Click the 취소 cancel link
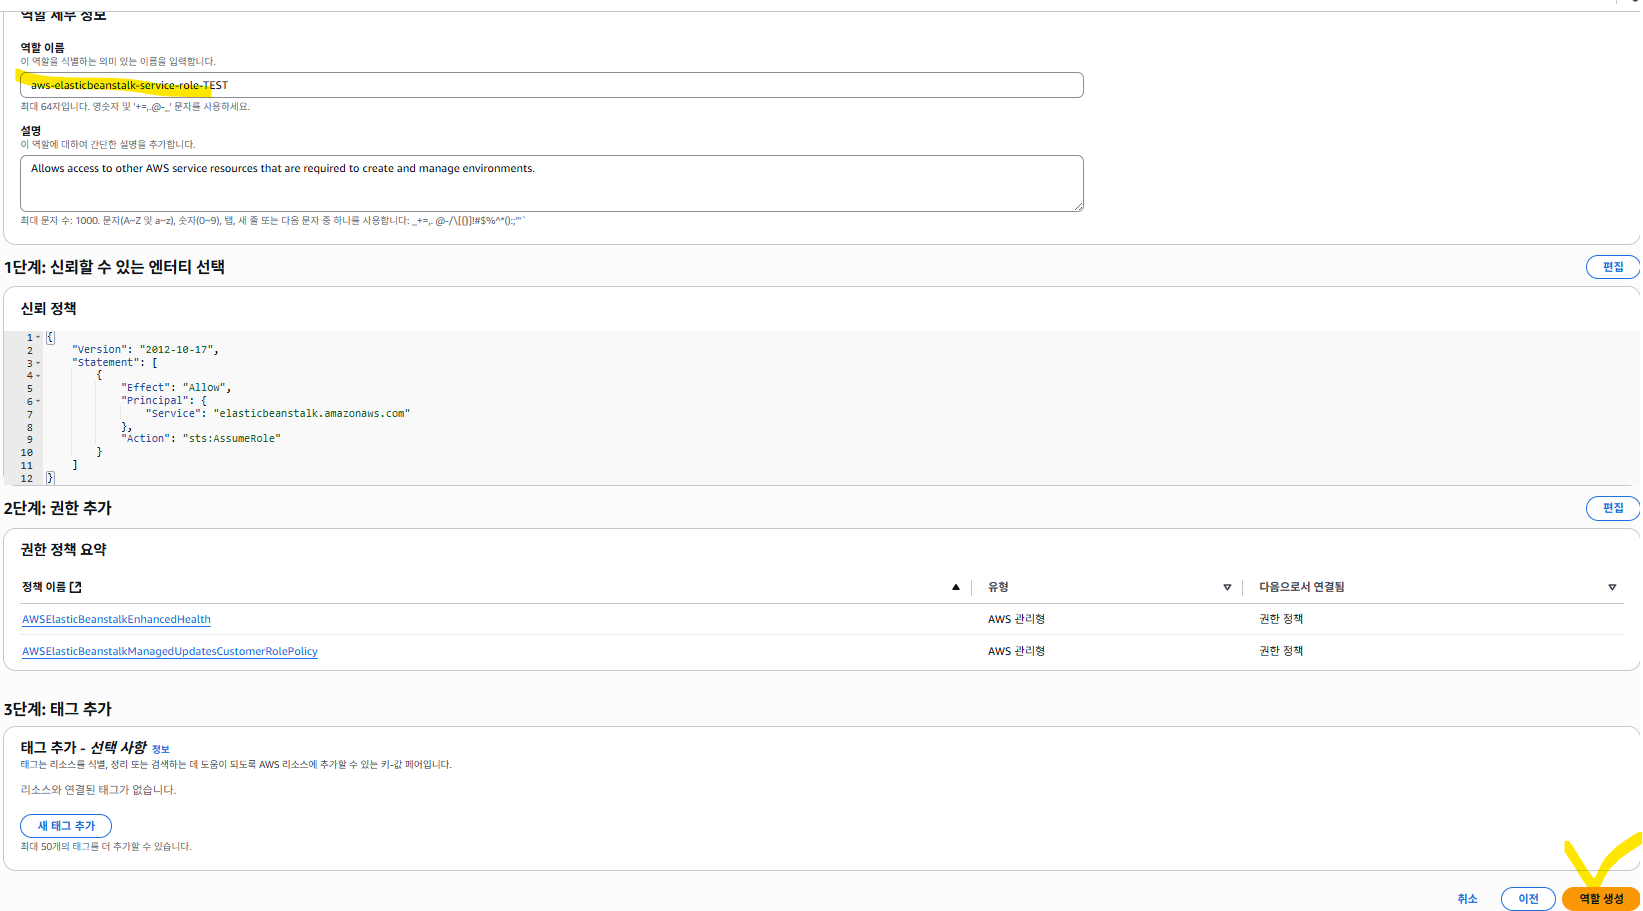Image resolution: width=1643 pixels, height=911 pixels. tap(1467, 899)
